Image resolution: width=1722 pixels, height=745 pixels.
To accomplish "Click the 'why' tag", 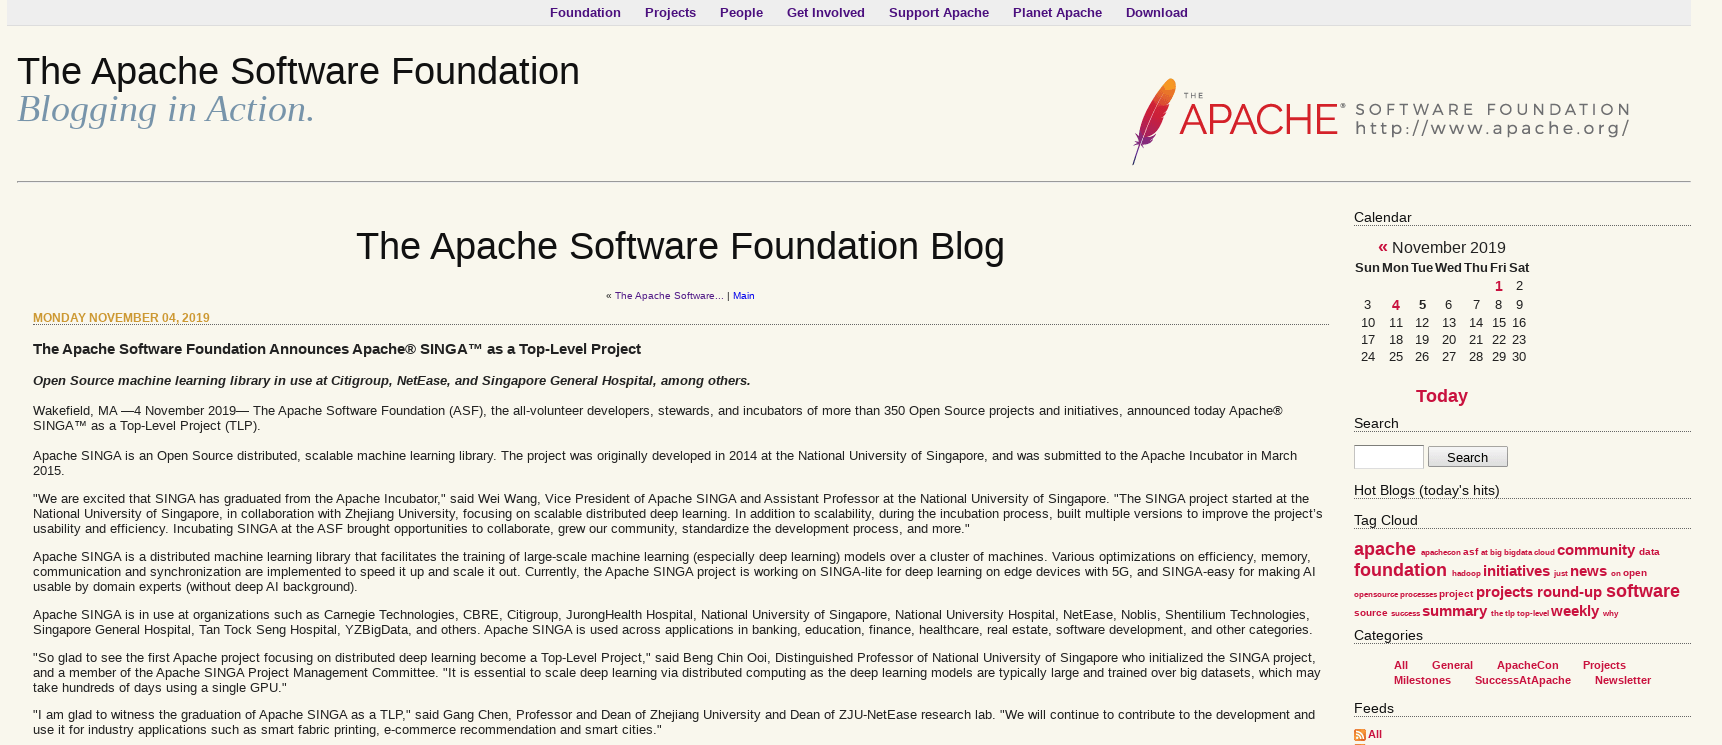I will 1610,614.
